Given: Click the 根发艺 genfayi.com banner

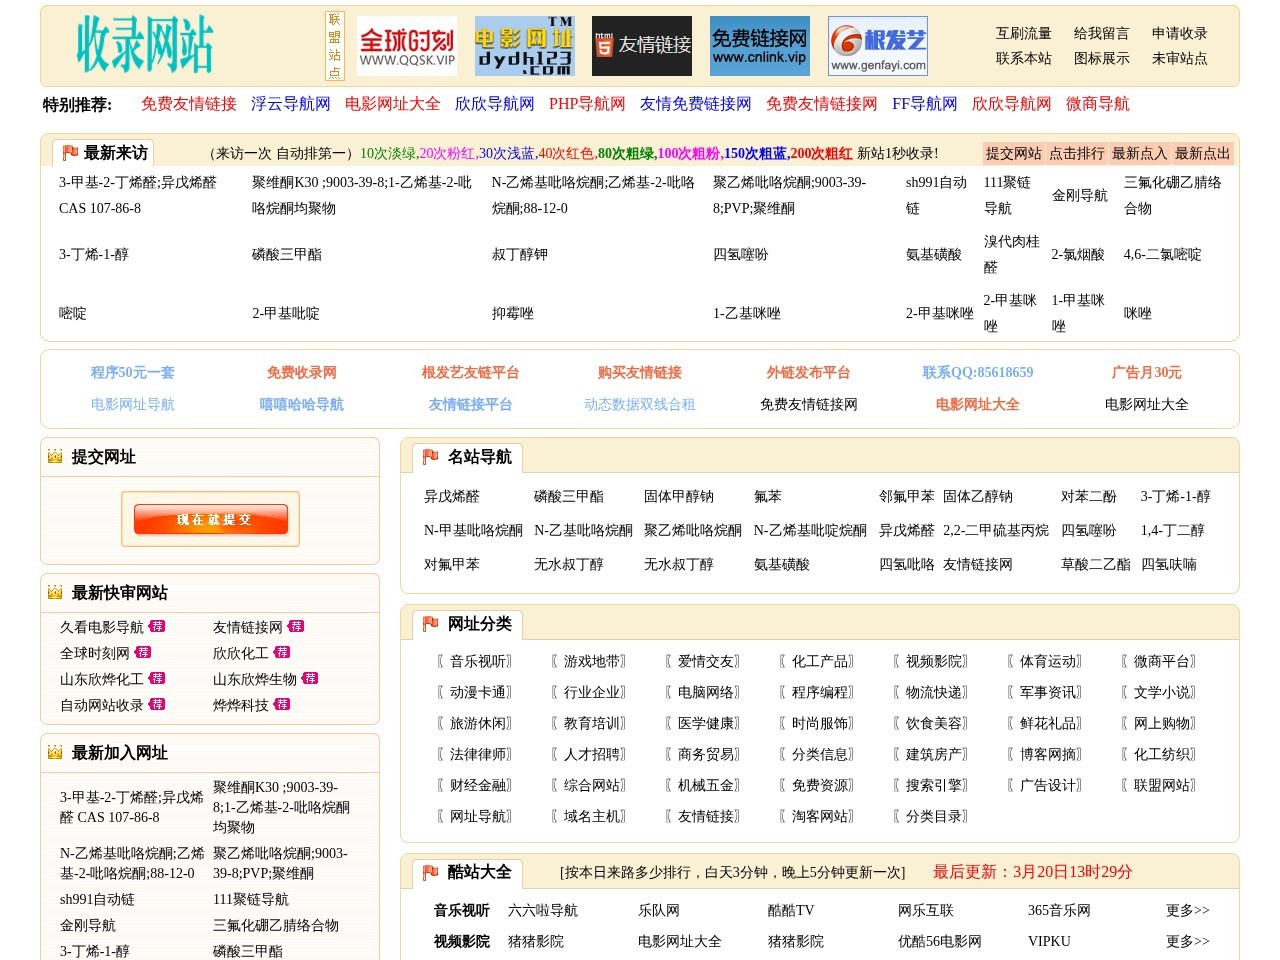Looking at the screenshot, I should (x=878, y=46).
